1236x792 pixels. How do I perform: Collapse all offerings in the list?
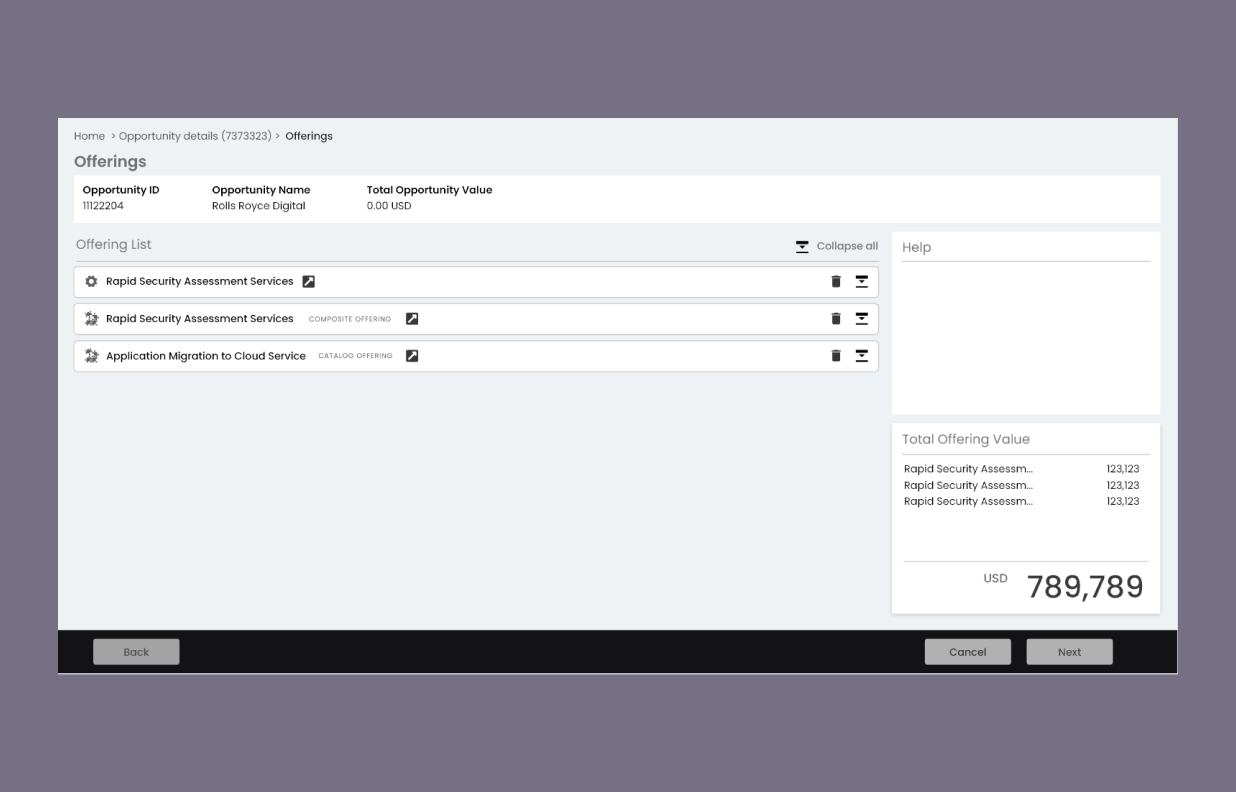click(837, 246)
